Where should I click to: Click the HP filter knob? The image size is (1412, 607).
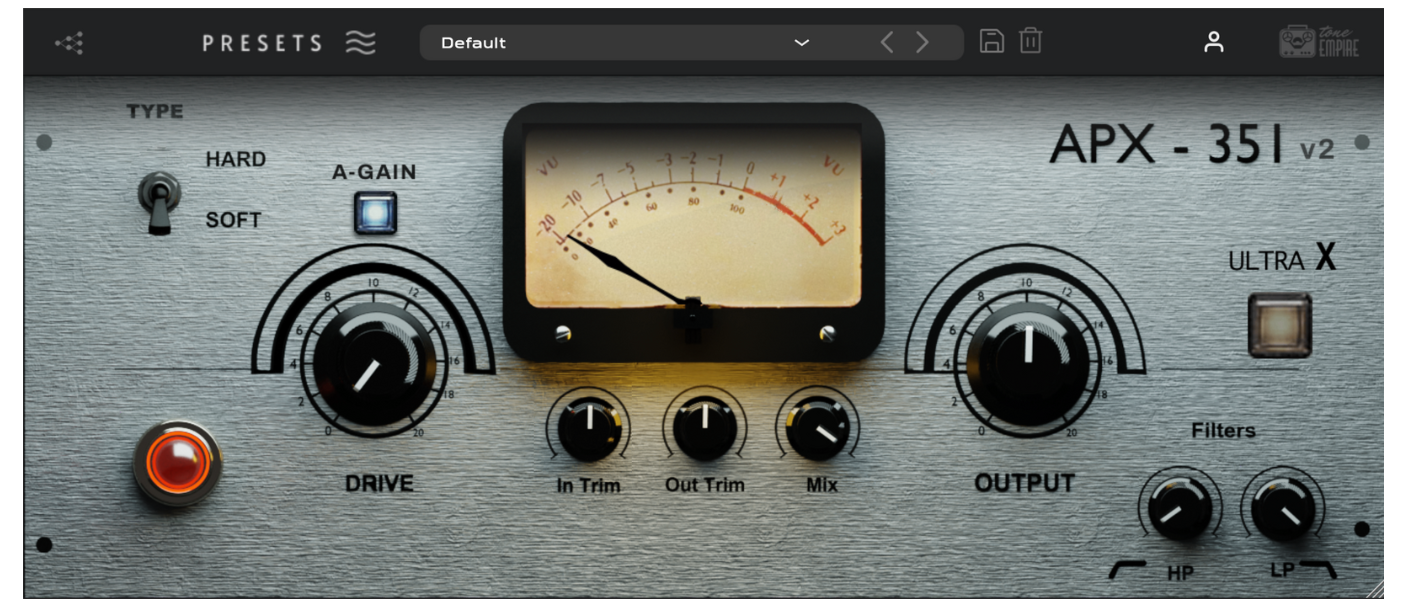click(x=1180, y=509)
